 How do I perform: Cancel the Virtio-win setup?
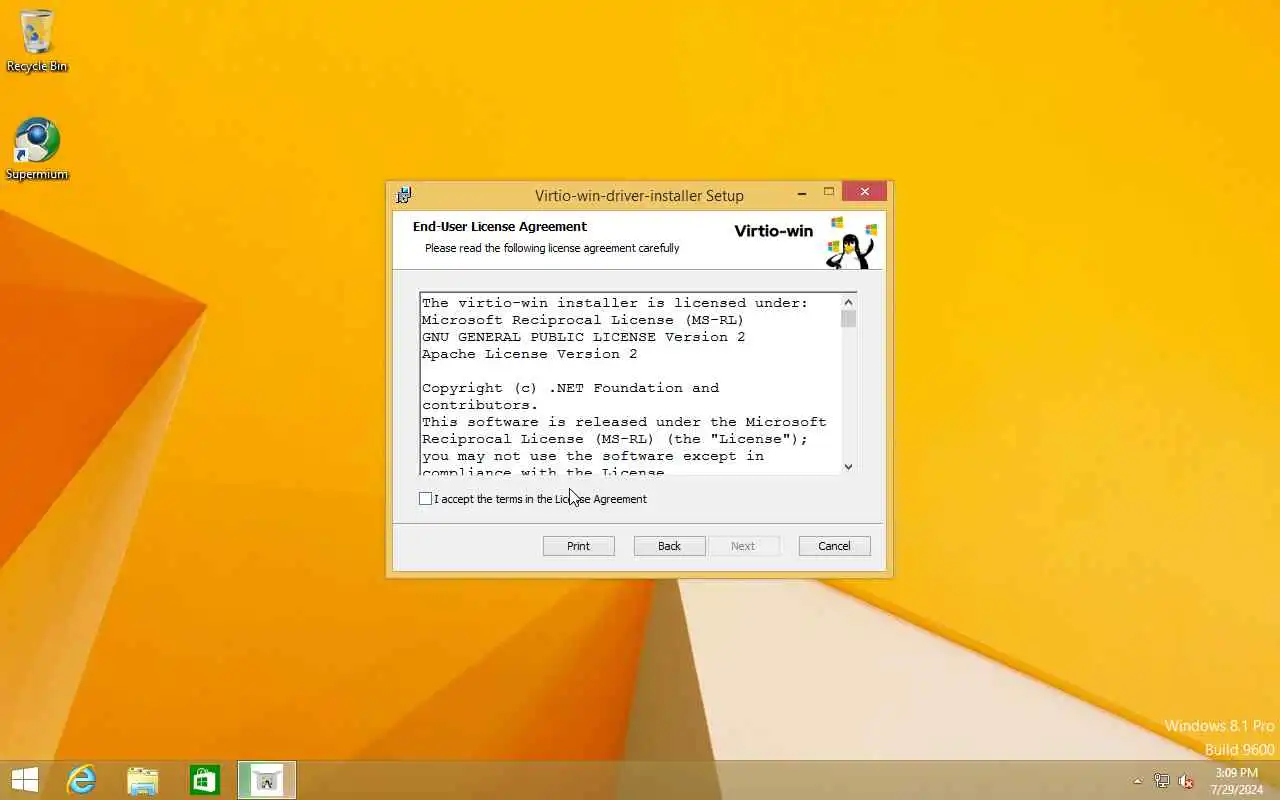(x=834, y=546)
